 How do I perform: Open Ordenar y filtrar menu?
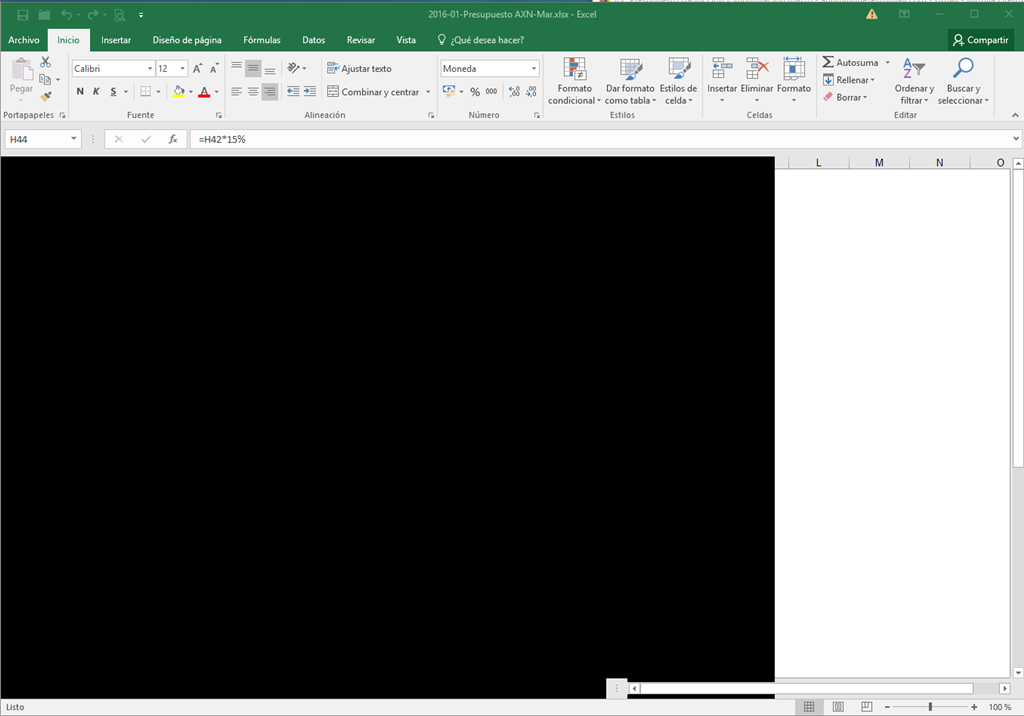click(914, 81)
